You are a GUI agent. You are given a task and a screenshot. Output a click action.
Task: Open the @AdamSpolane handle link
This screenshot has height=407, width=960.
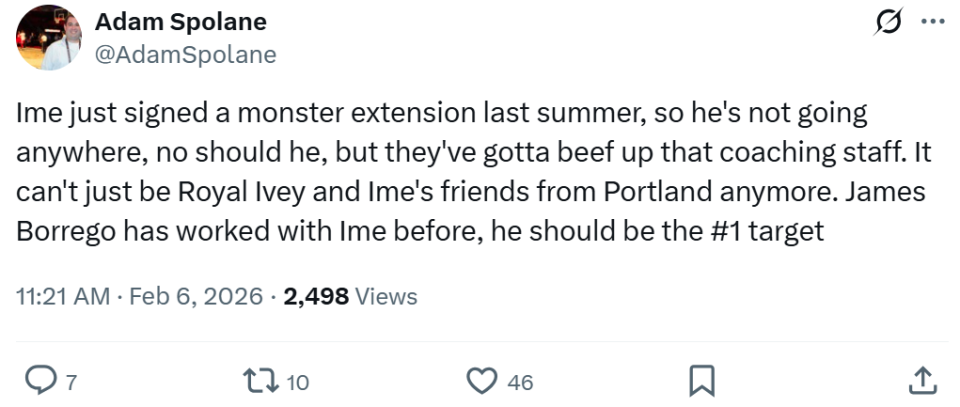point(185,55)
